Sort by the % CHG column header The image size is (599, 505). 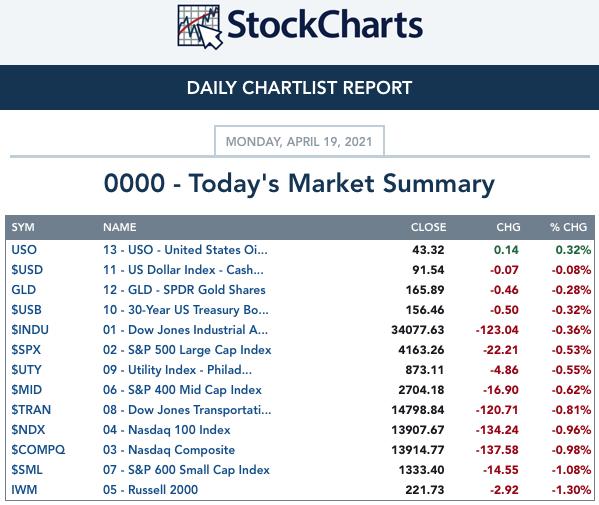tap(568, 227)
